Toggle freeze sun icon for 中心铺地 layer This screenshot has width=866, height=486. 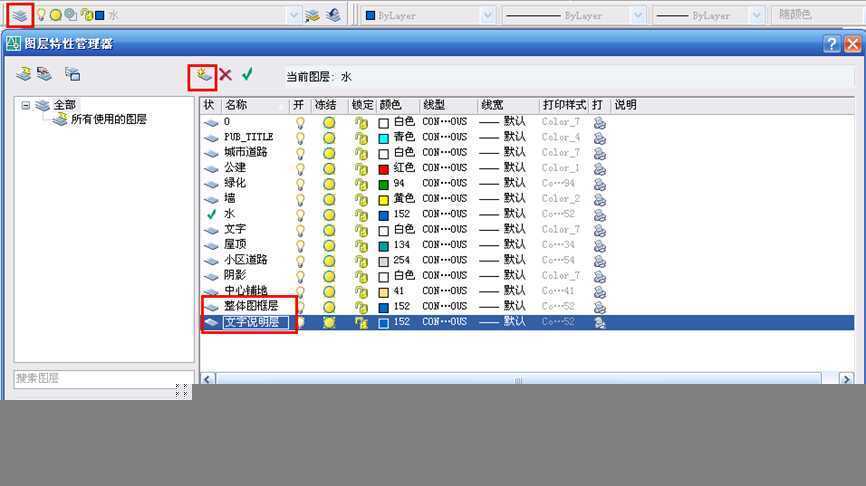click(329, 292)
